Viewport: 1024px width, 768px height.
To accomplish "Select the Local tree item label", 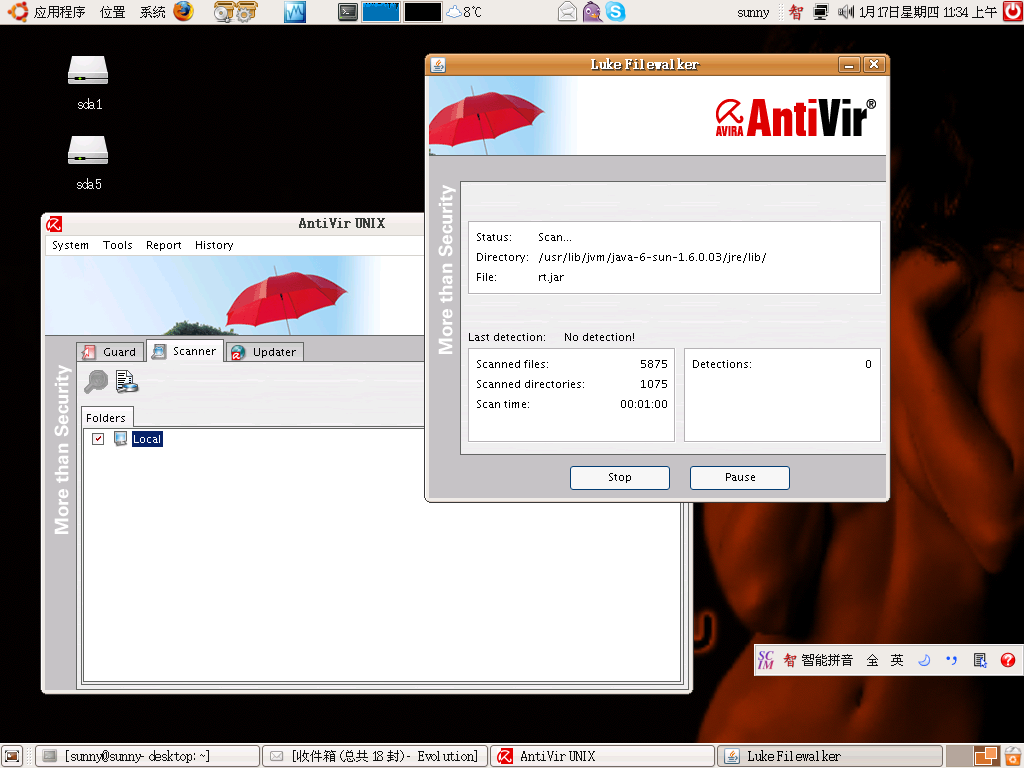I will (x=147, y=439).
